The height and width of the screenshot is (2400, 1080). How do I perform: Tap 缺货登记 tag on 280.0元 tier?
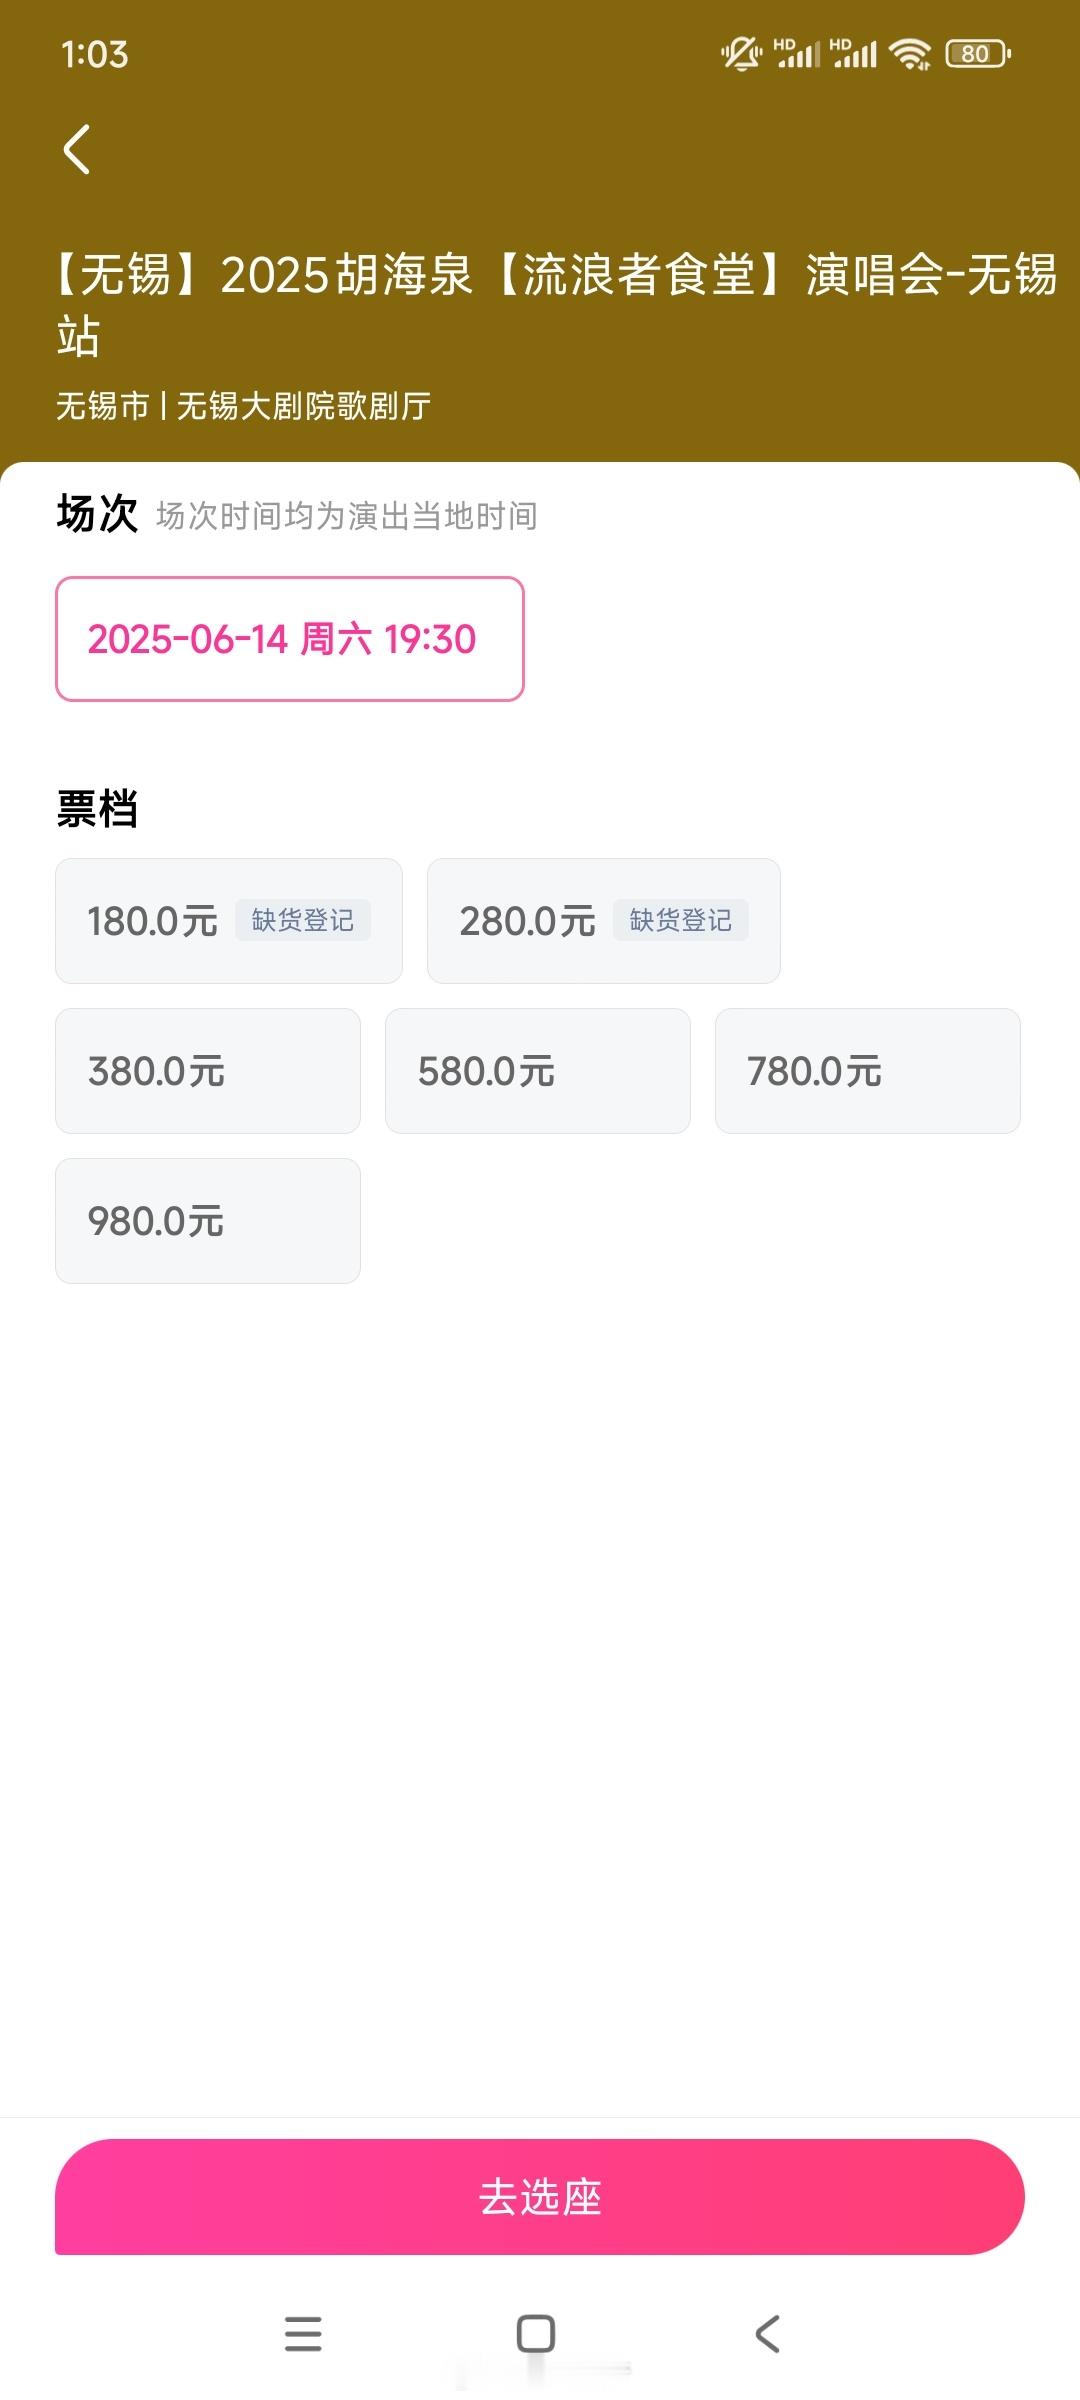point(681,920)
